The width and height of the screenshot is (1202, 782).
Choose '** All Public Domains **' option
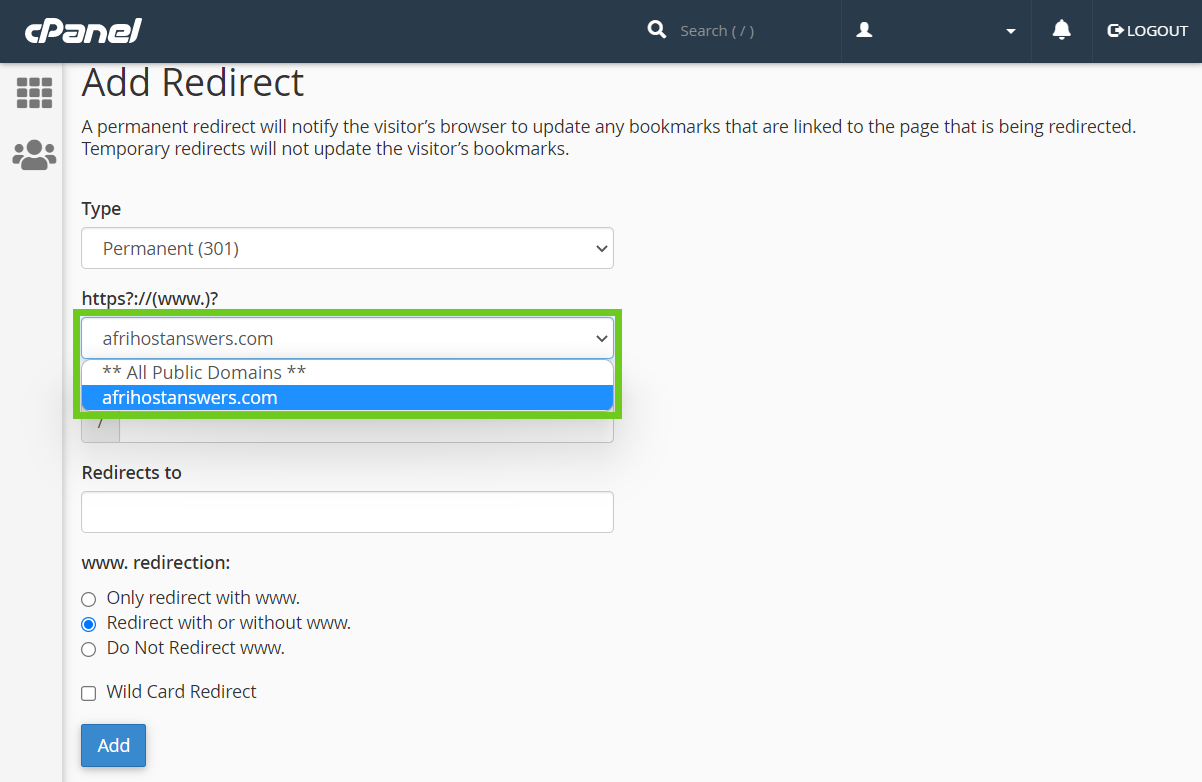coord(204,372)
